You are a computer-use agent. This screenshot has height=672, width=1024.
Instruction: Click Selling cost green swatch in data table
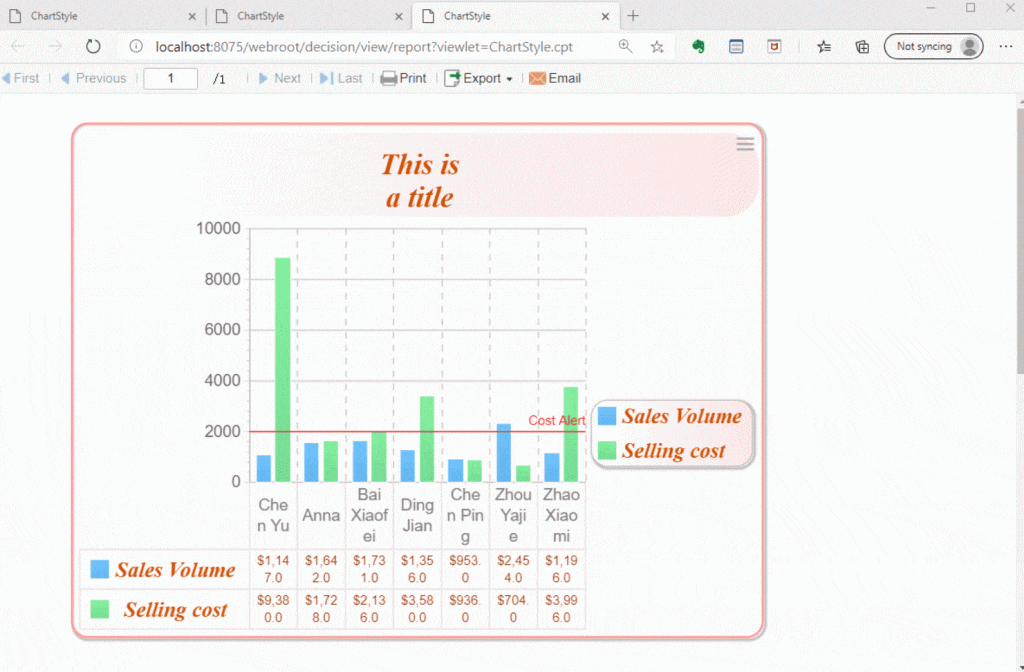point(100,609)
